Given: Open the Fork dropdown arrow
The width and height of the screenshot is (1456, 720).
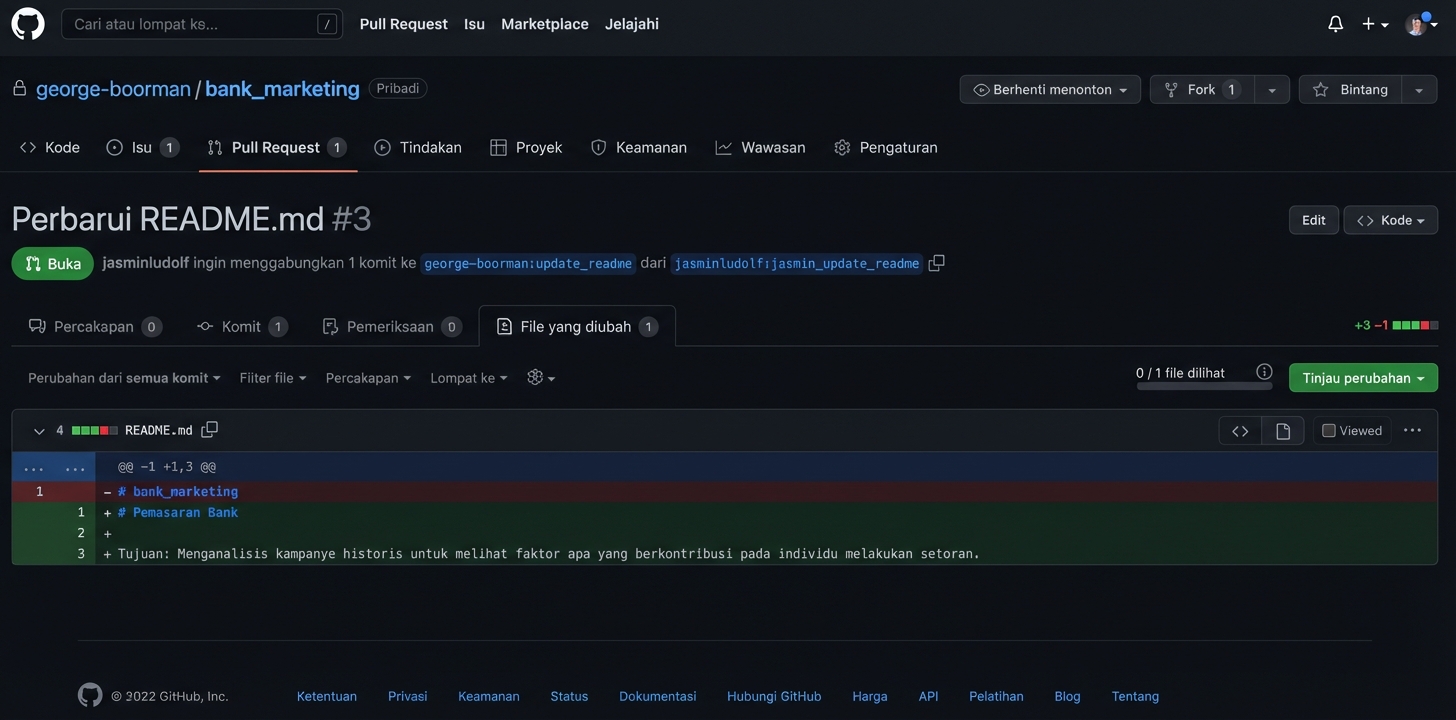Looking at the screenshot, I should point(1272,89).
